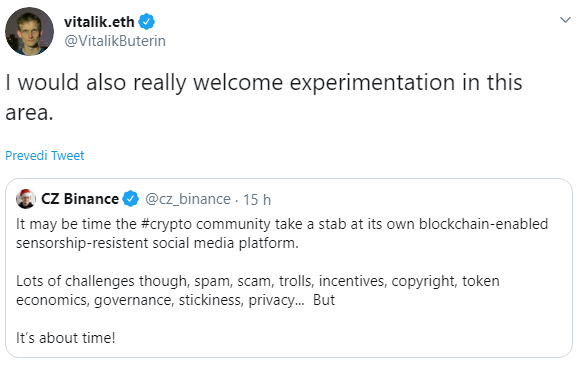Click the Prevedi Tweet translate link
This screenshot has height=373, width=582.
coord(45,155)
